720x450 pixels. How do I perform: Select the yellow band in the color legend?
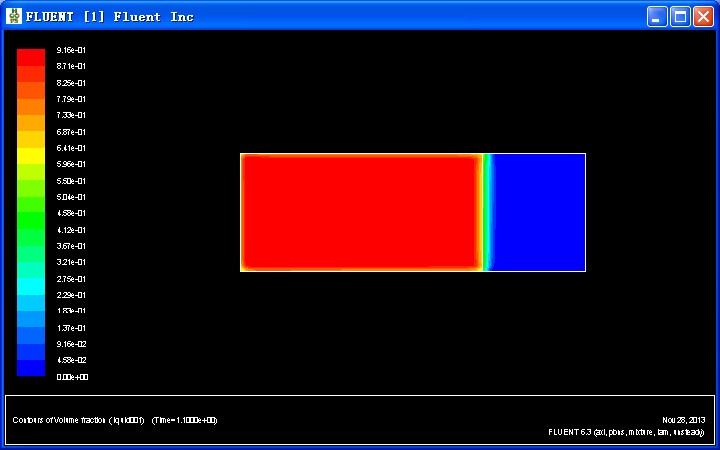(x=31, y=155)
